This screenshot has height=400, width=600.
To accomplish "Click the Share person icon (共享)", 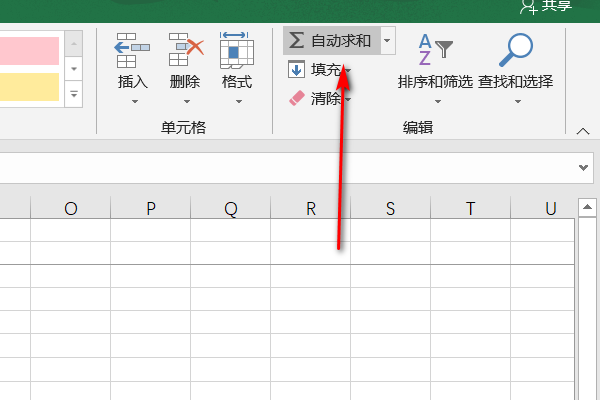I will 528,6.
